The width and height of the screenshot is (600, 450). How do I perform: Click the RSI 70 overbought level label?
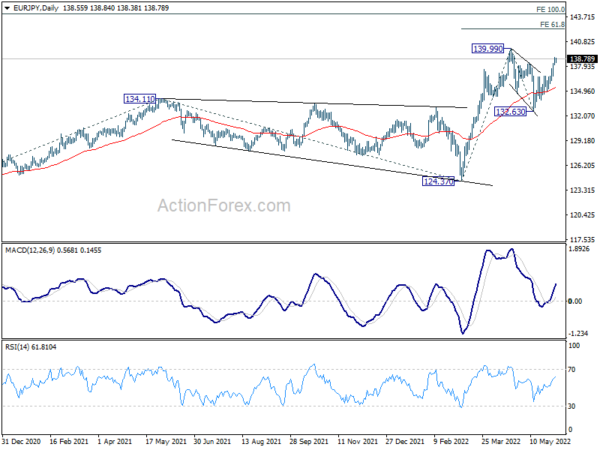(572, 370)
